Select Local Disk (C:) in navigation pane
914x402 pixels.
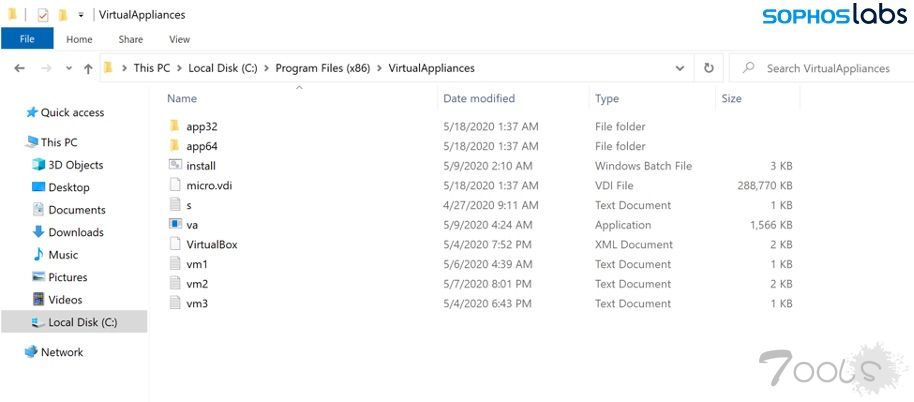pos(82,322)
